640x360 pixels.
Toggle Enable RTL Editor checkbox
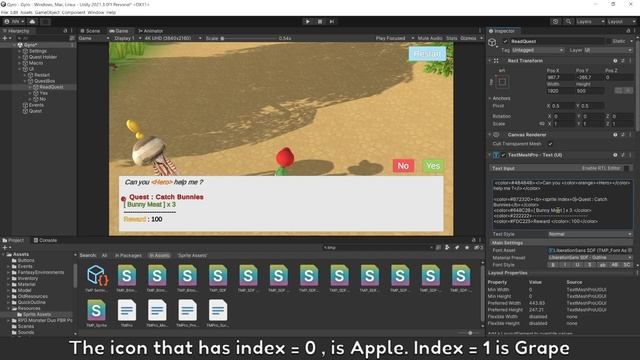[626, 168]
